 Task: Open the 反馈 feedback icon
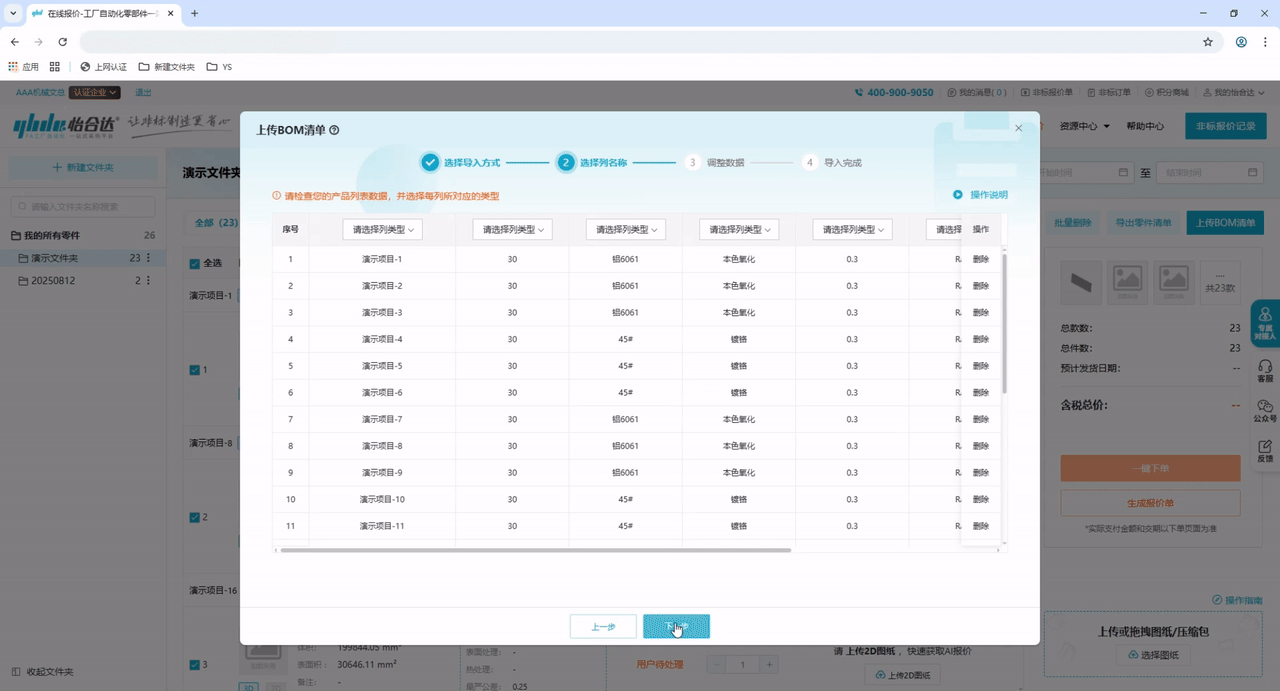[1265, 451]
